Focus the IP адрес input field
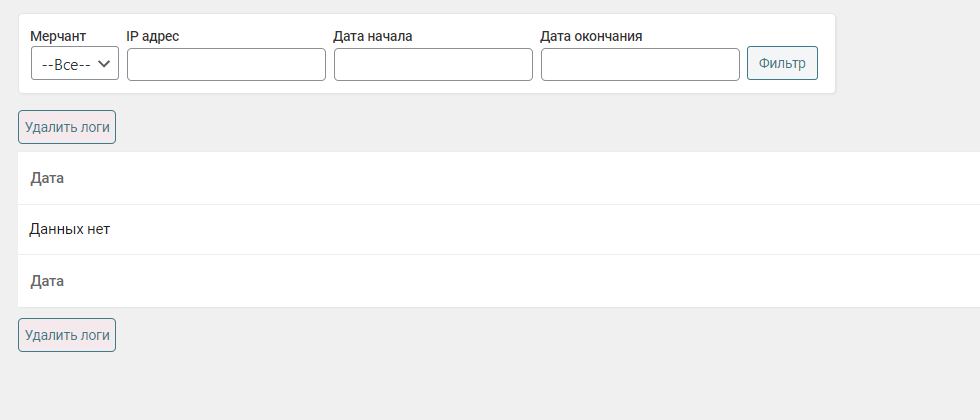The height and width of the screenshot is (420, 980). (x=226, y=64)
